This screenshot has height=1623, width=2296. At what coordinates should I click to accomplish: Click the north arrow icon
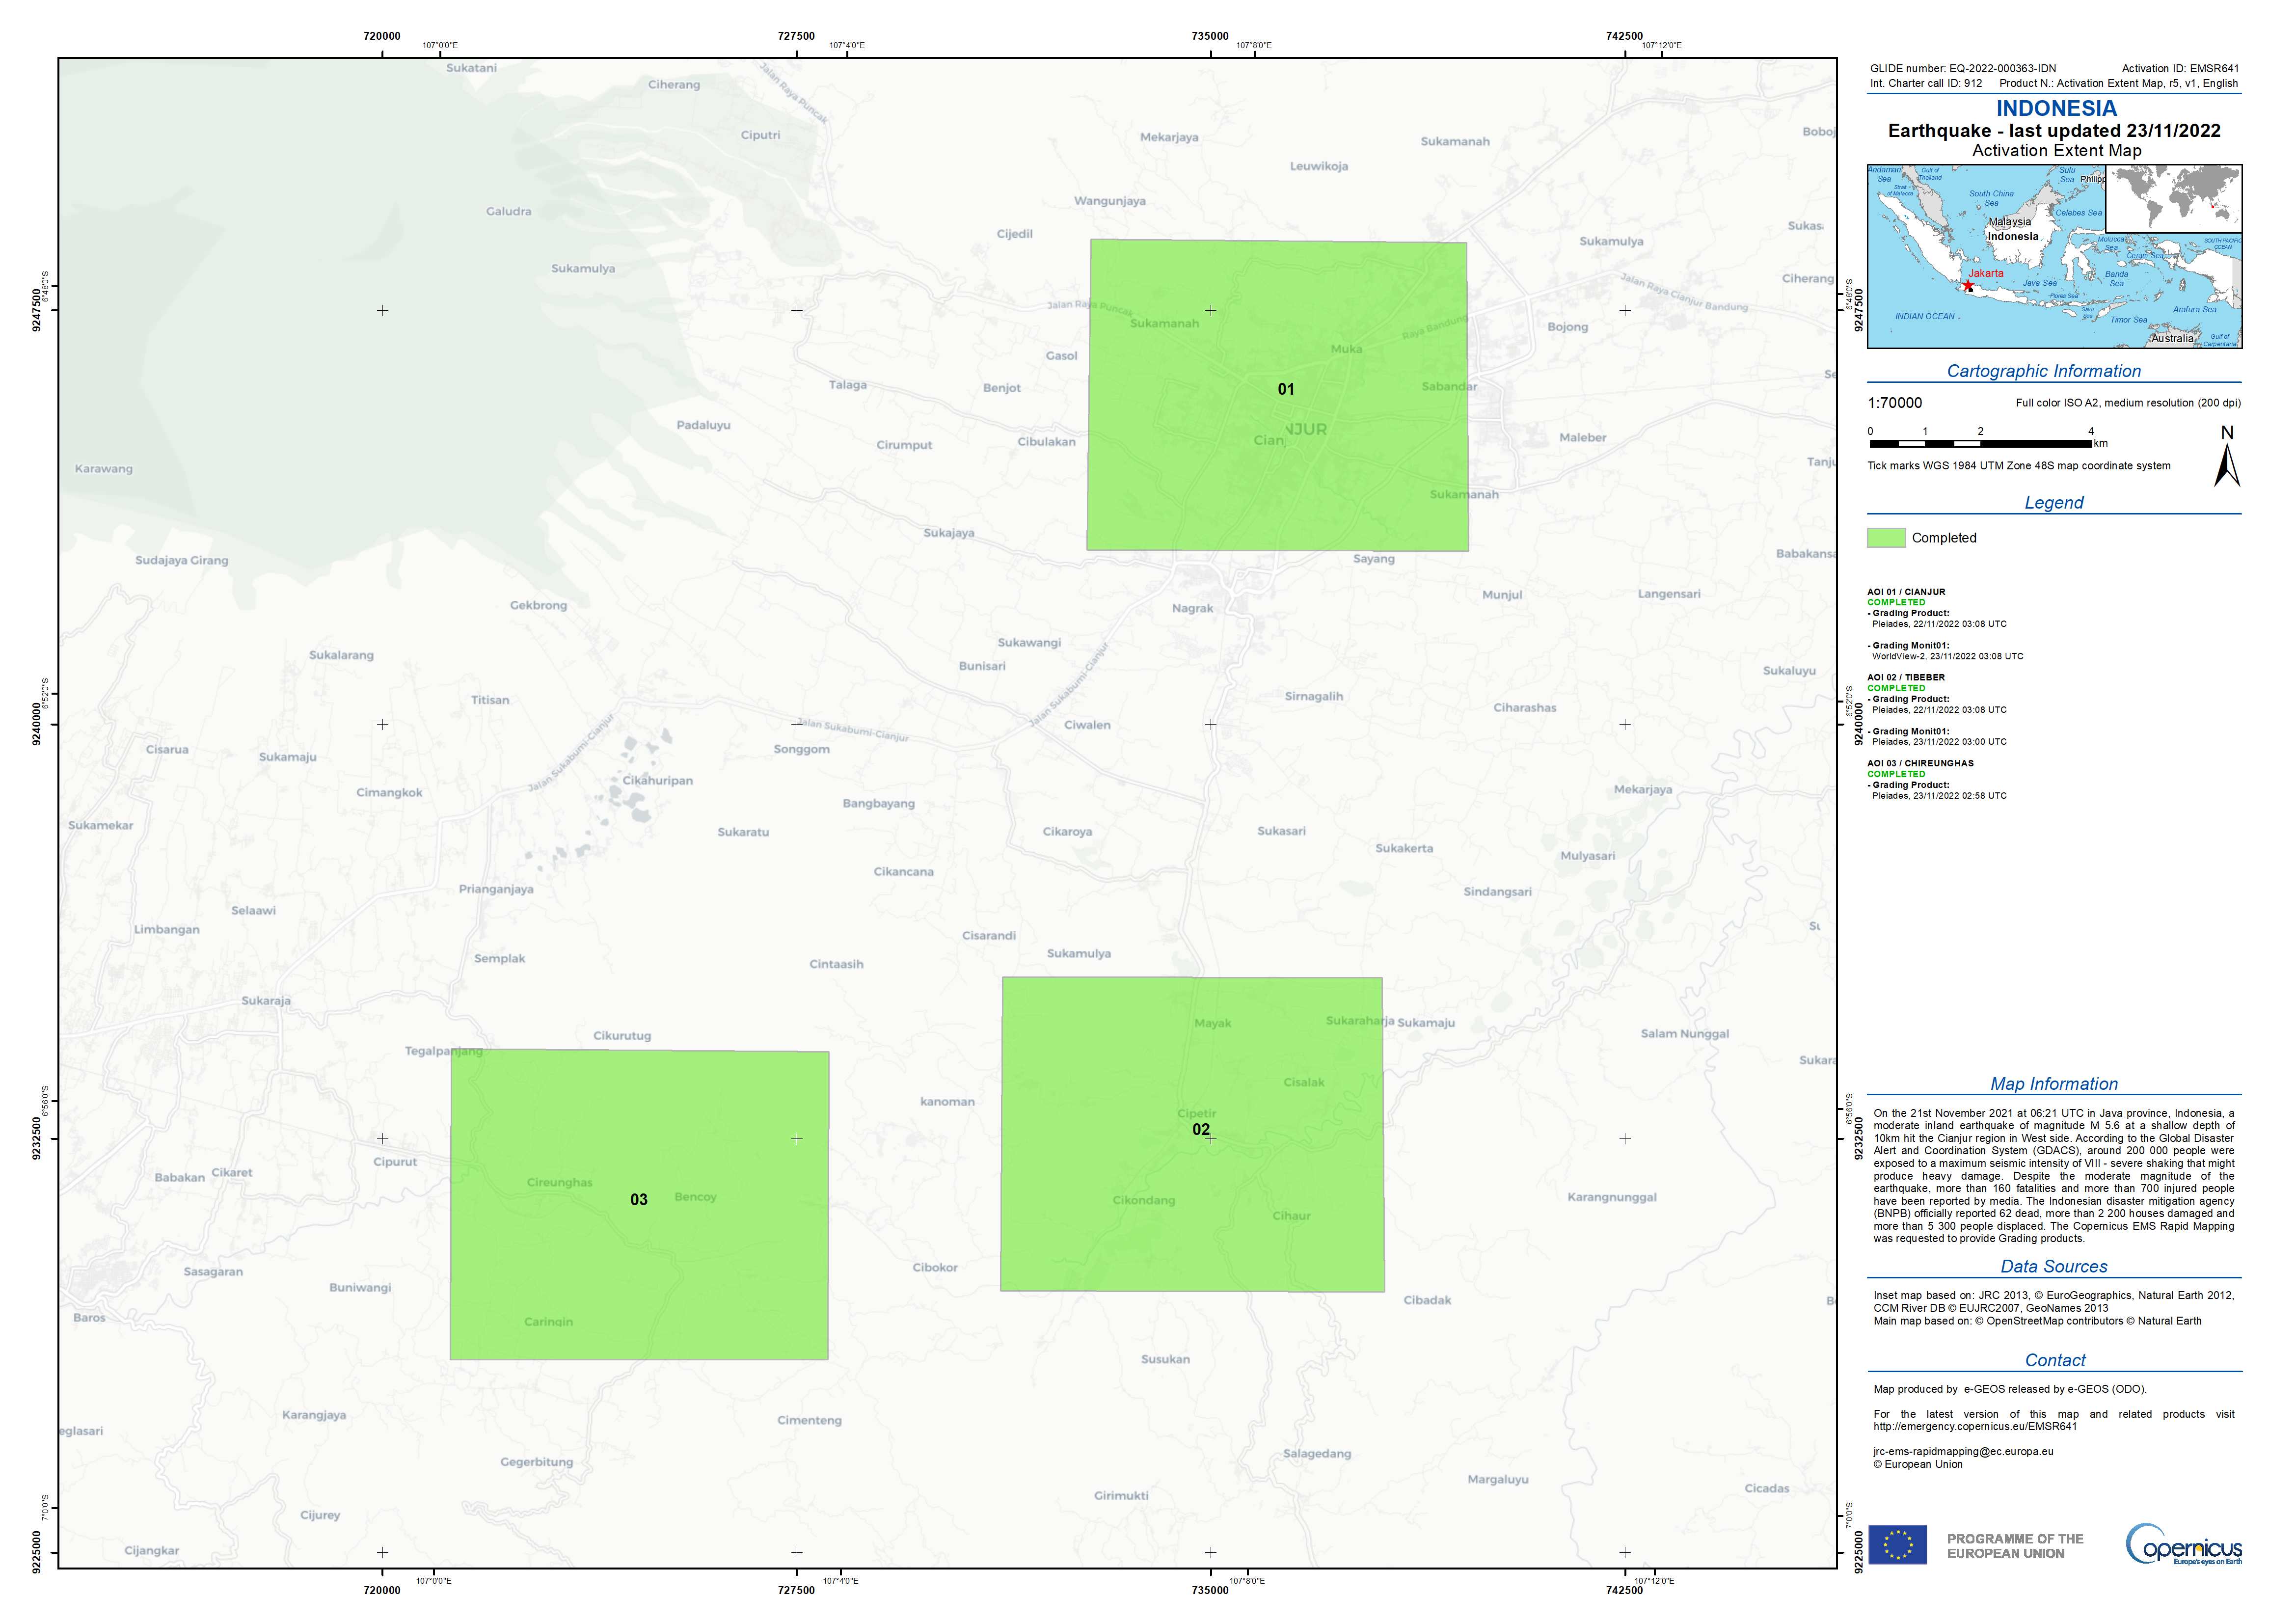[2226, 466]
